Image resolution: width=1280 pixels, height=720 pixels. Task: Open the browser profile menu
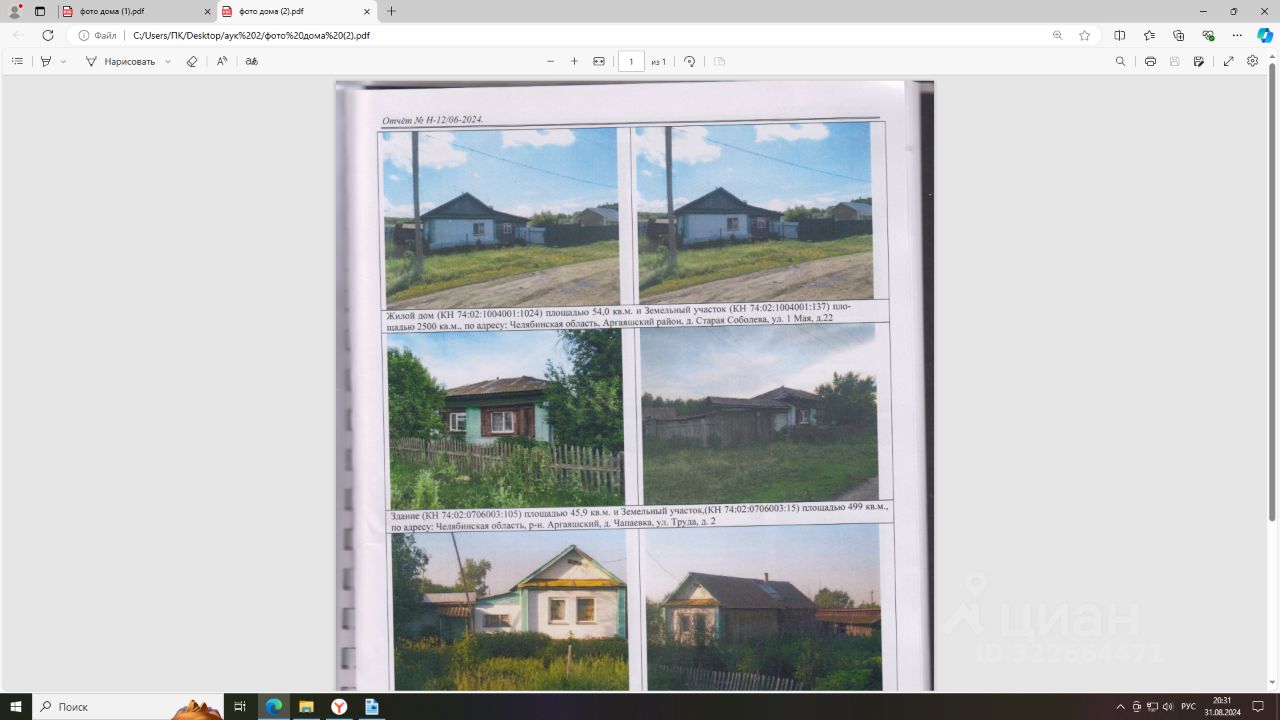point(15,11)
